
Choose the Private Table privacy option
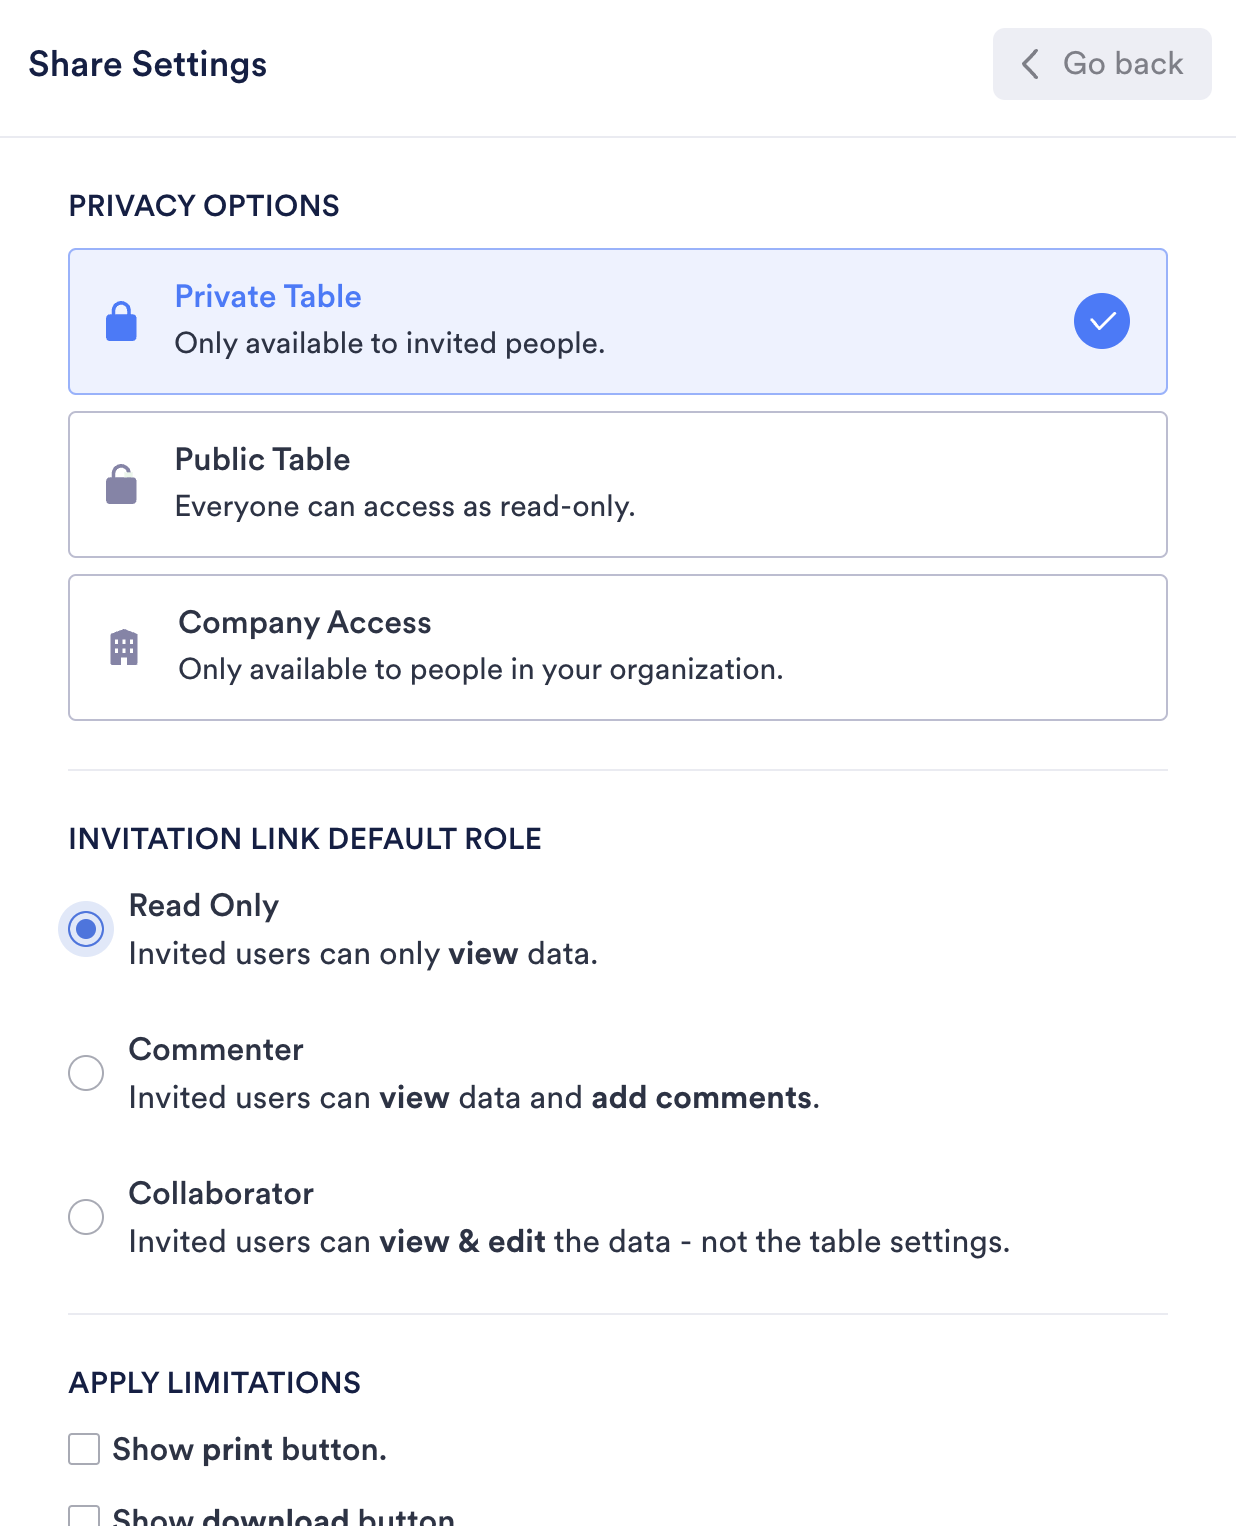pyautogui.click(x=617, y=322)
